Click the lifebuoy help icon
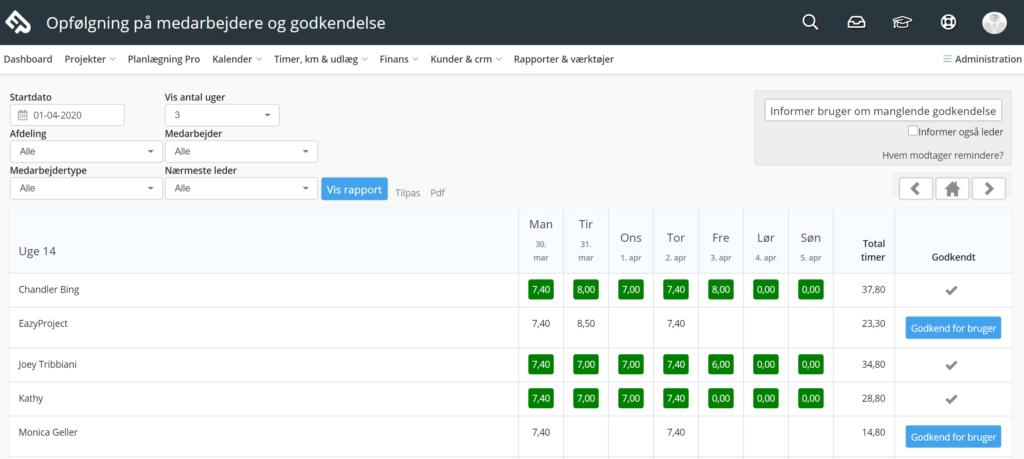The width and height of the screenshot is (1024, 459). [x=948, y=23]
